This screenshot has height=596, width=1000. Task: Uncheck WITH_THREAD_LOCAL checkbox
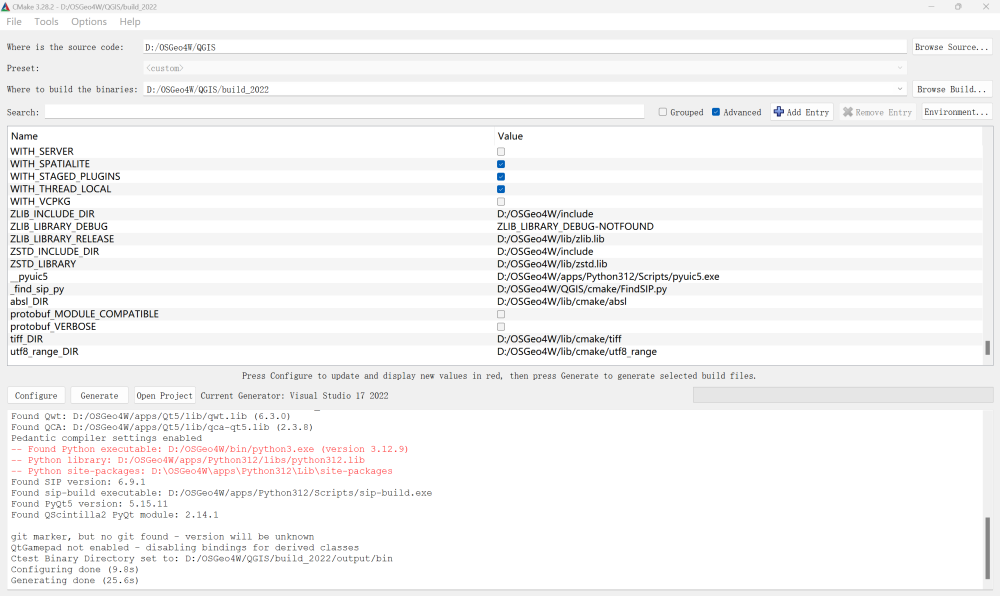pyautogui.click(x=501, y=189)
